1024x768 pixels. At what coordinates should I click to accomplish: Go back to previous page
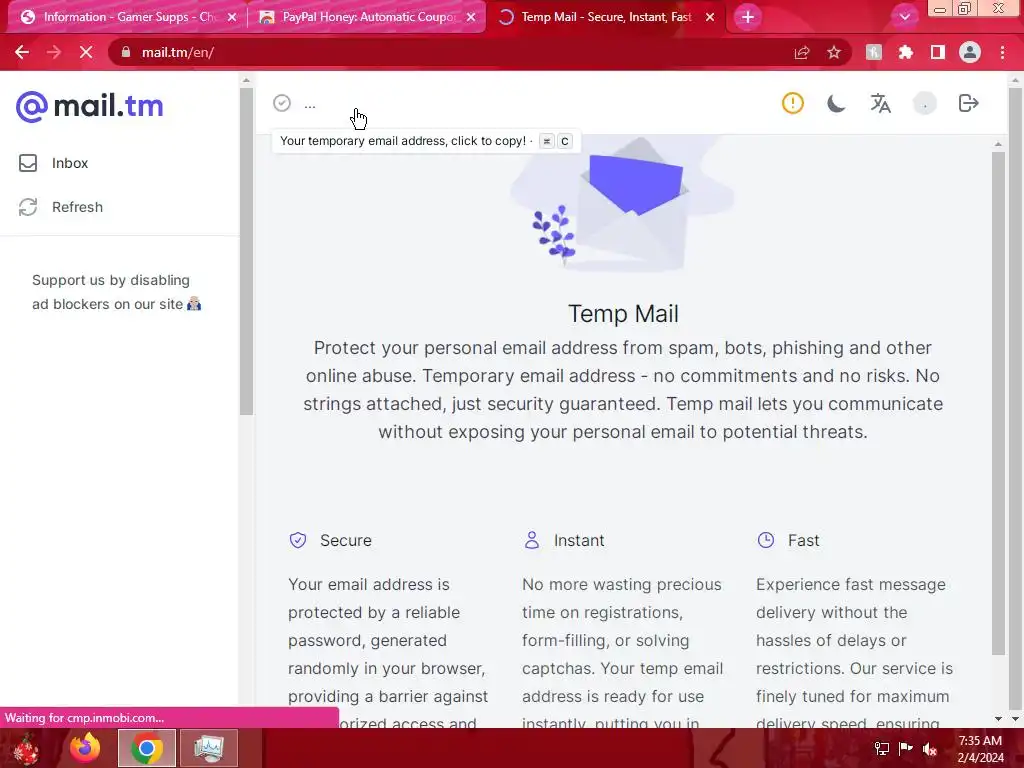(x=22, y=52)
